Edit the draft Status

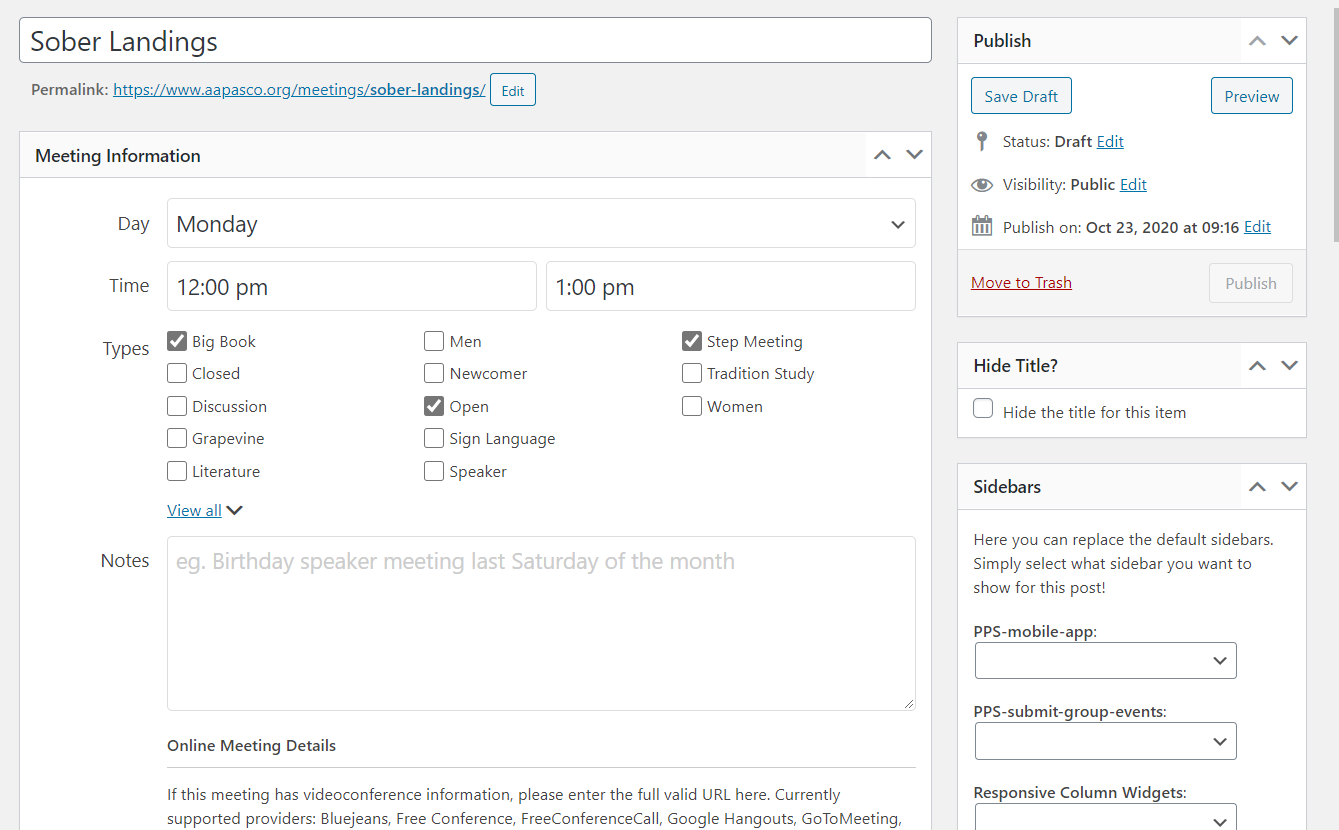click(1110, 142)
